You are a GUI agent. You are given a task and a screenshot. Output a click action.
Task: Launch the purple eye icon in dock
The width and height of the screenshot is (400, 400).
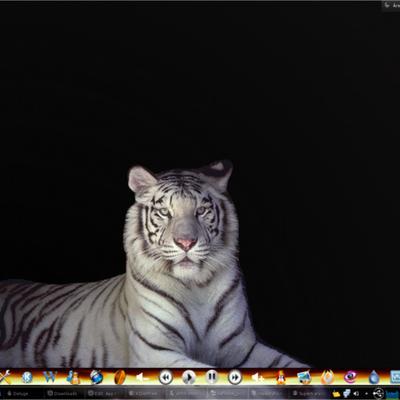[x=350, y=377]
